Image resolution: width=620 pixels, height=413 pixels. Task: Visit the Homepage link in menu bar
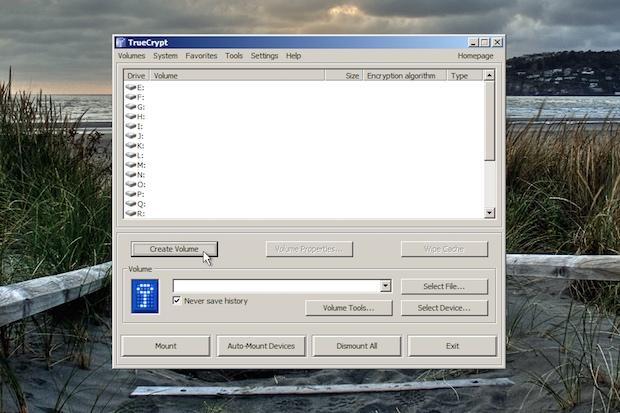point(475,56)
